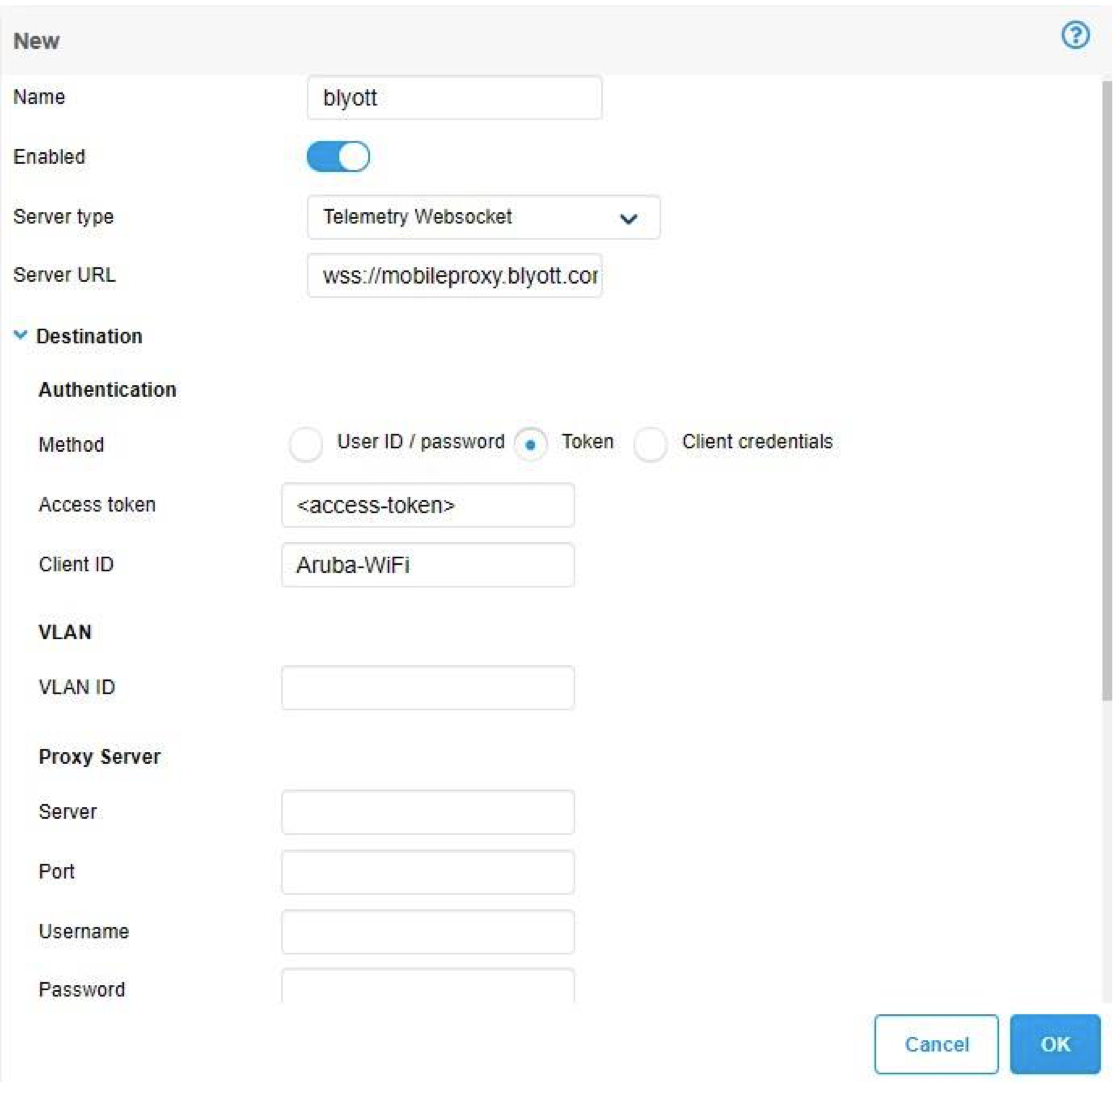1113x1093 pixels.
Task: Select User ID / password radio button
Action: pos(306,444)
